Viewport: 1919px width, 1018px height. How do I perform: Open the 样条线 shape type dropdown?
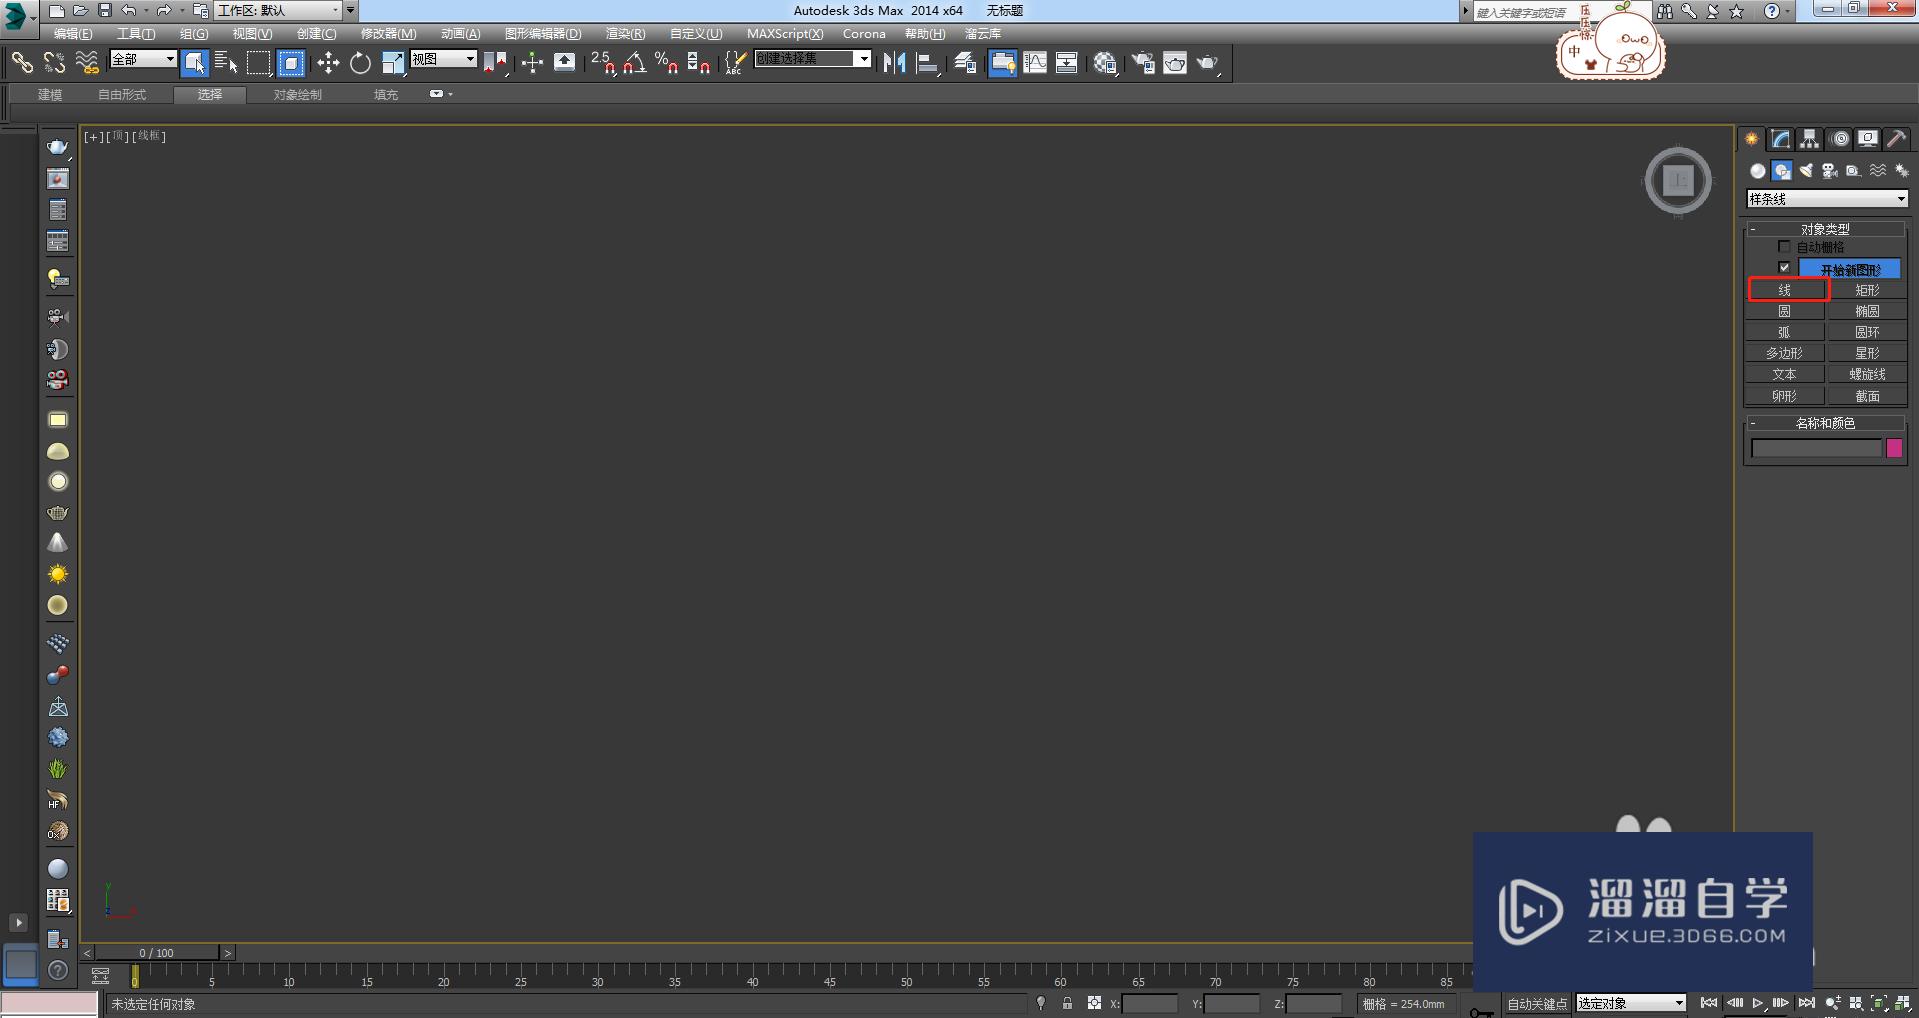1827,199
